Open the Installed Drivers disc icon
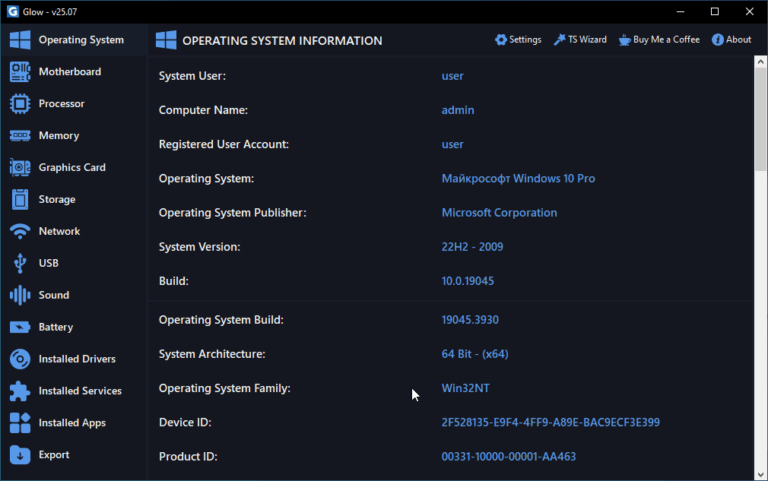This screenshot has width=768, height=481. tap(20, 359)
